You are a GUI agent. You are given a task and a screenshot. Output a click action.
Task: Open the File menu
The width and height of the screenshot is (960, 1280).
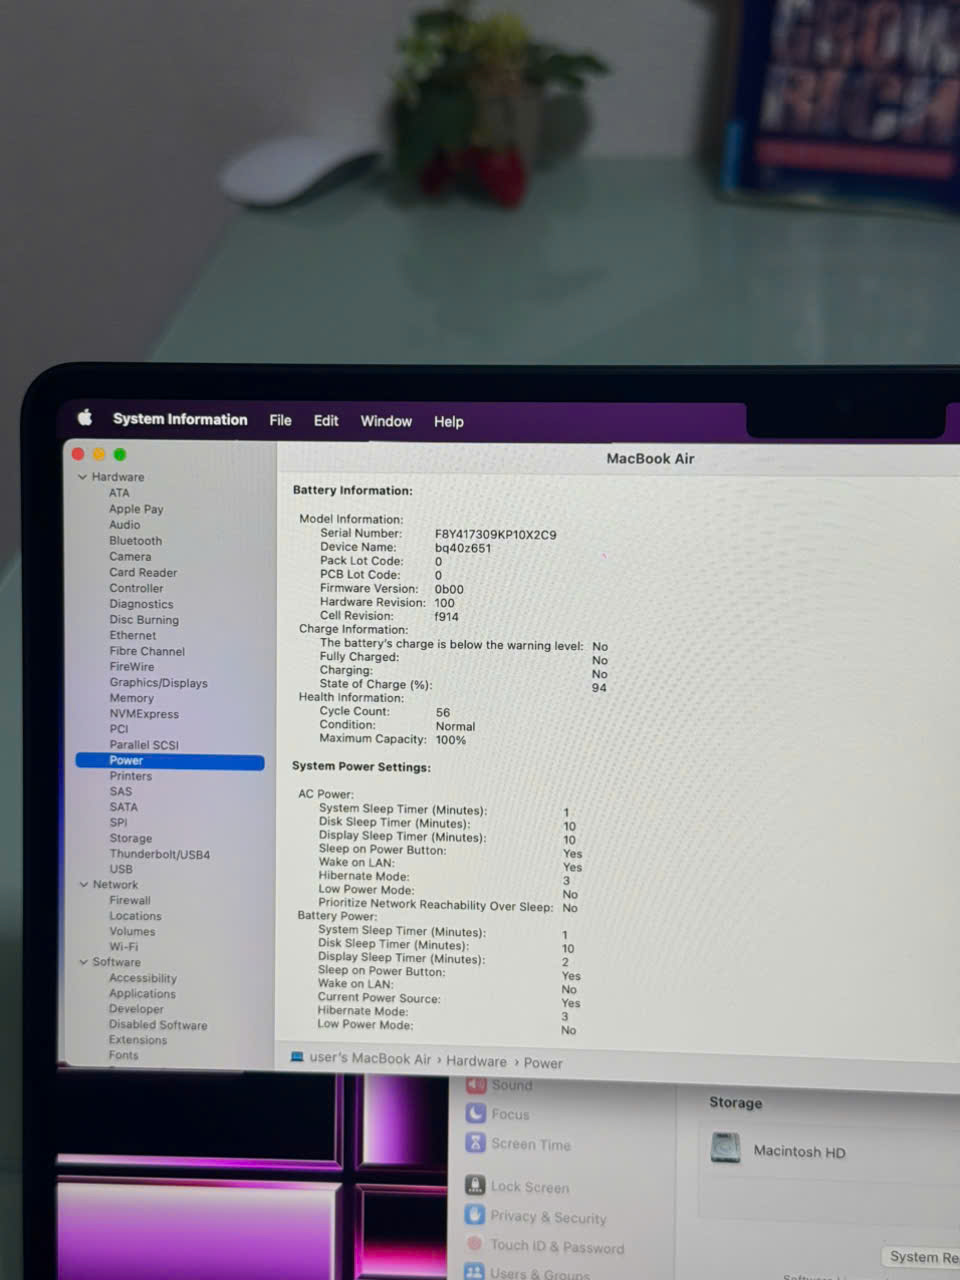(280, 420)
